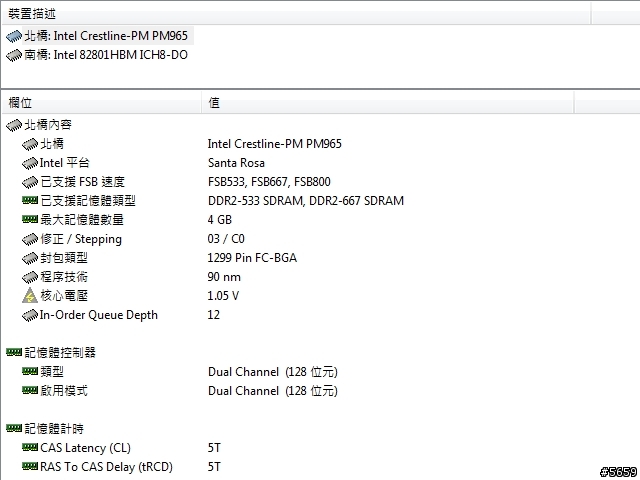
Task: Click the value Intel Crestline-PM PM965 in 值 column
Action: (x=274, y=144)
